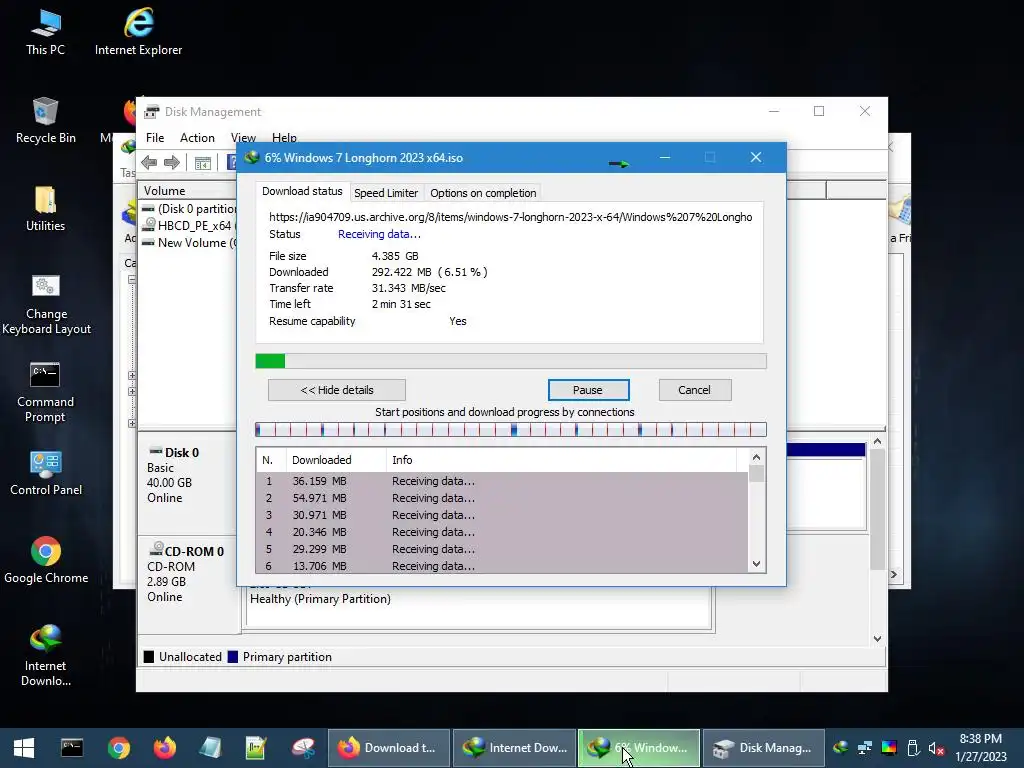Click Disk Management back arrow toolbar icon
This screenshot has width=1024, height=768.
tap(149, 162)
